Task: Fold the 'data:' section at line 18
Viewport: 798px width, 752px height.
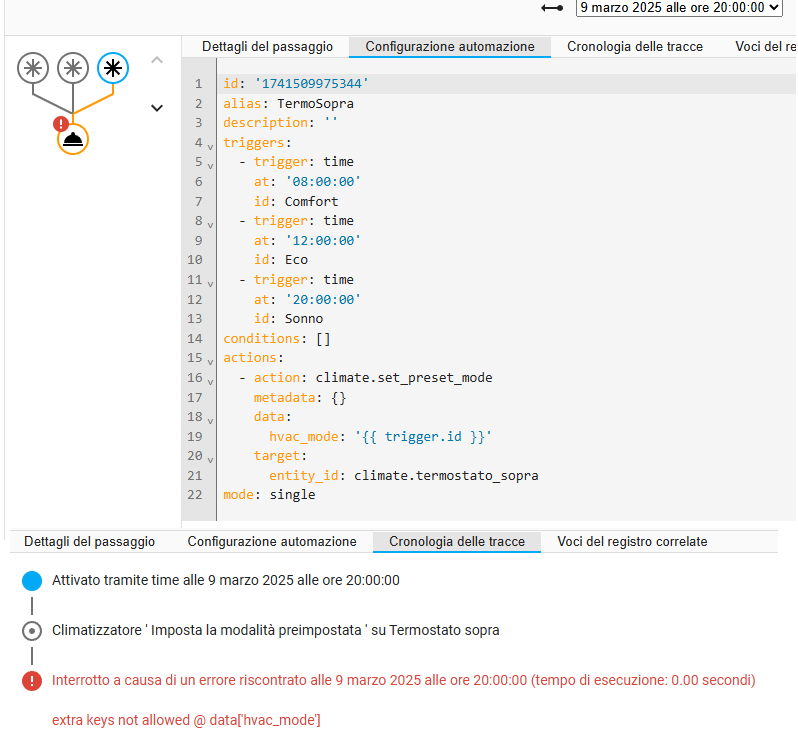Action: pos(211,420)
